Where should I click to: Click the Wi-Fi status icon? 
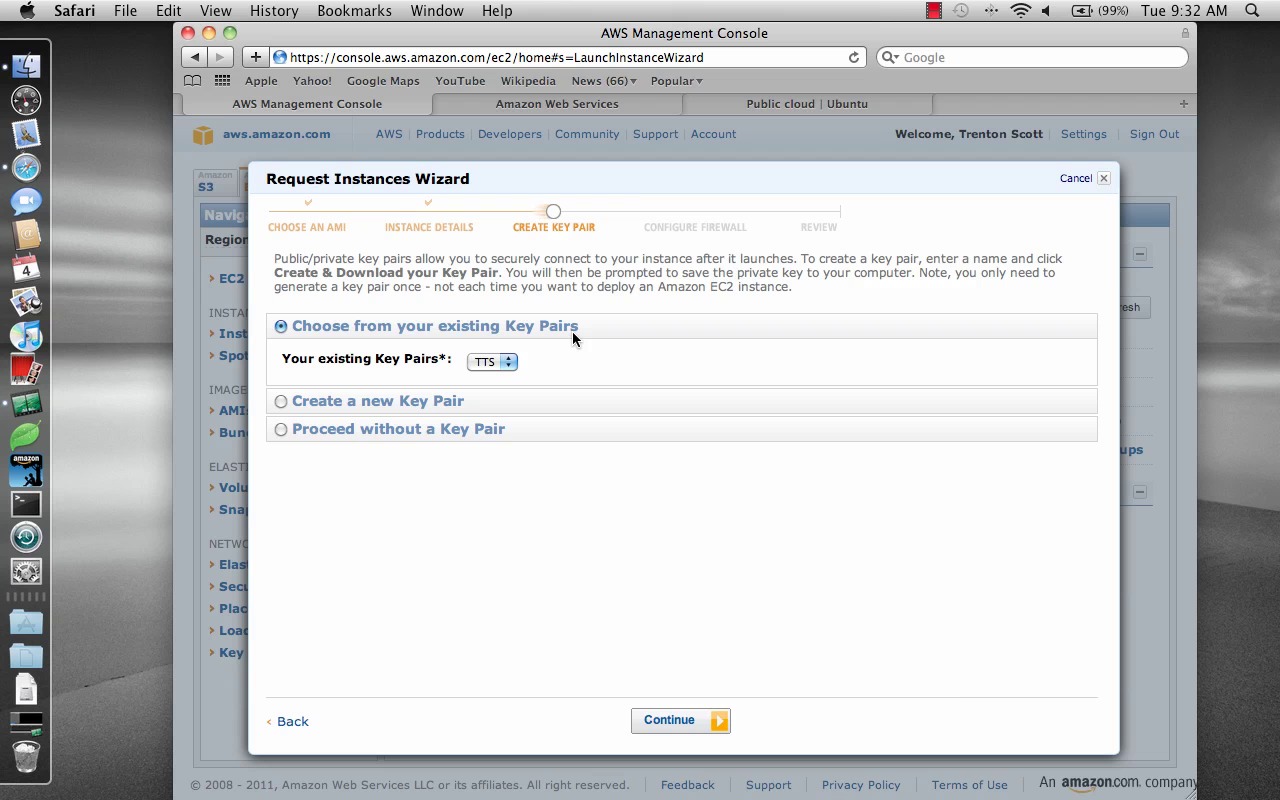[x=1020, y=11]
